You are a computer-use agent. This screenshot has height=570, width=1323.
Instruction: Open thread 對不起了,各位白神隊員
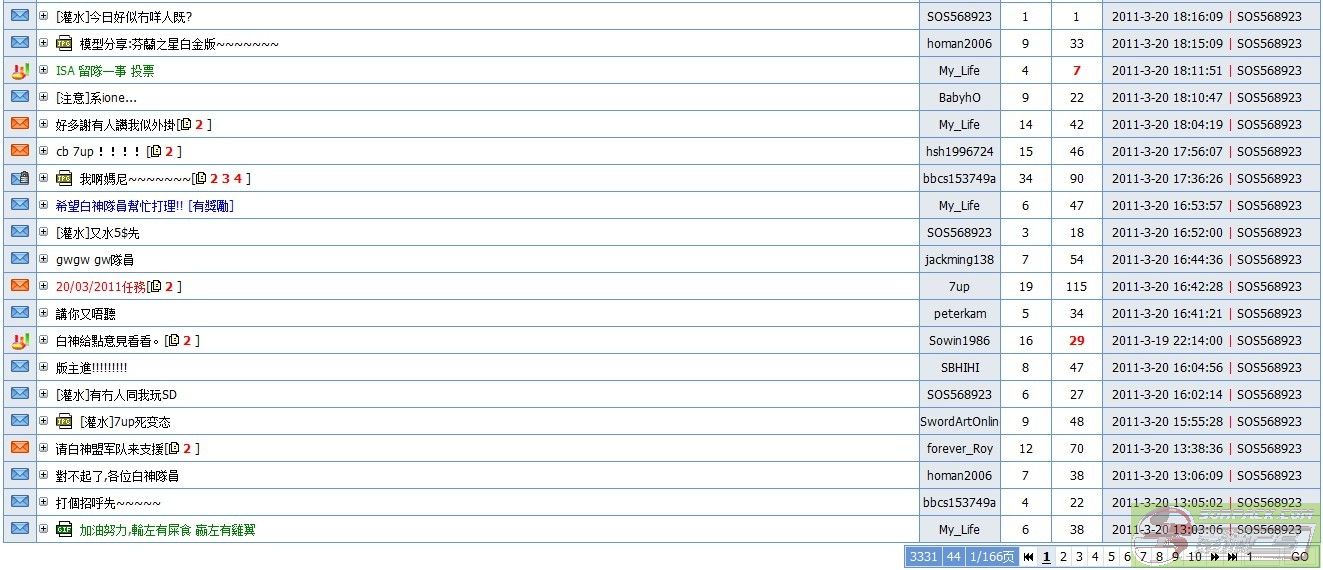[117, 476]
